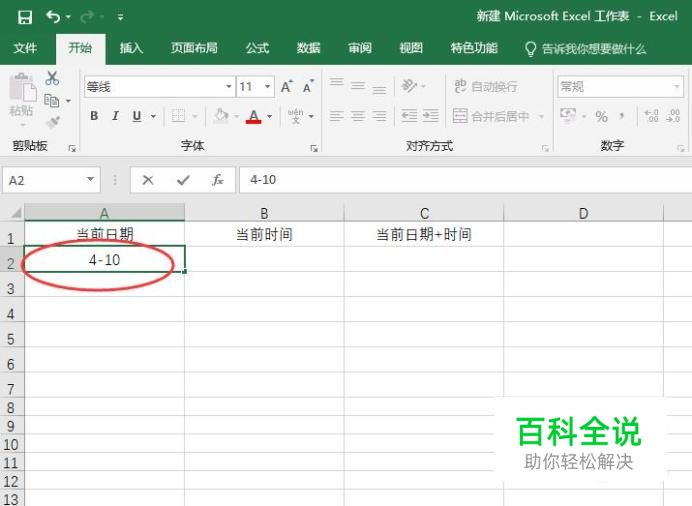Click the phonetic guide wén icon

pyautogui.click(x=295, y=116)
